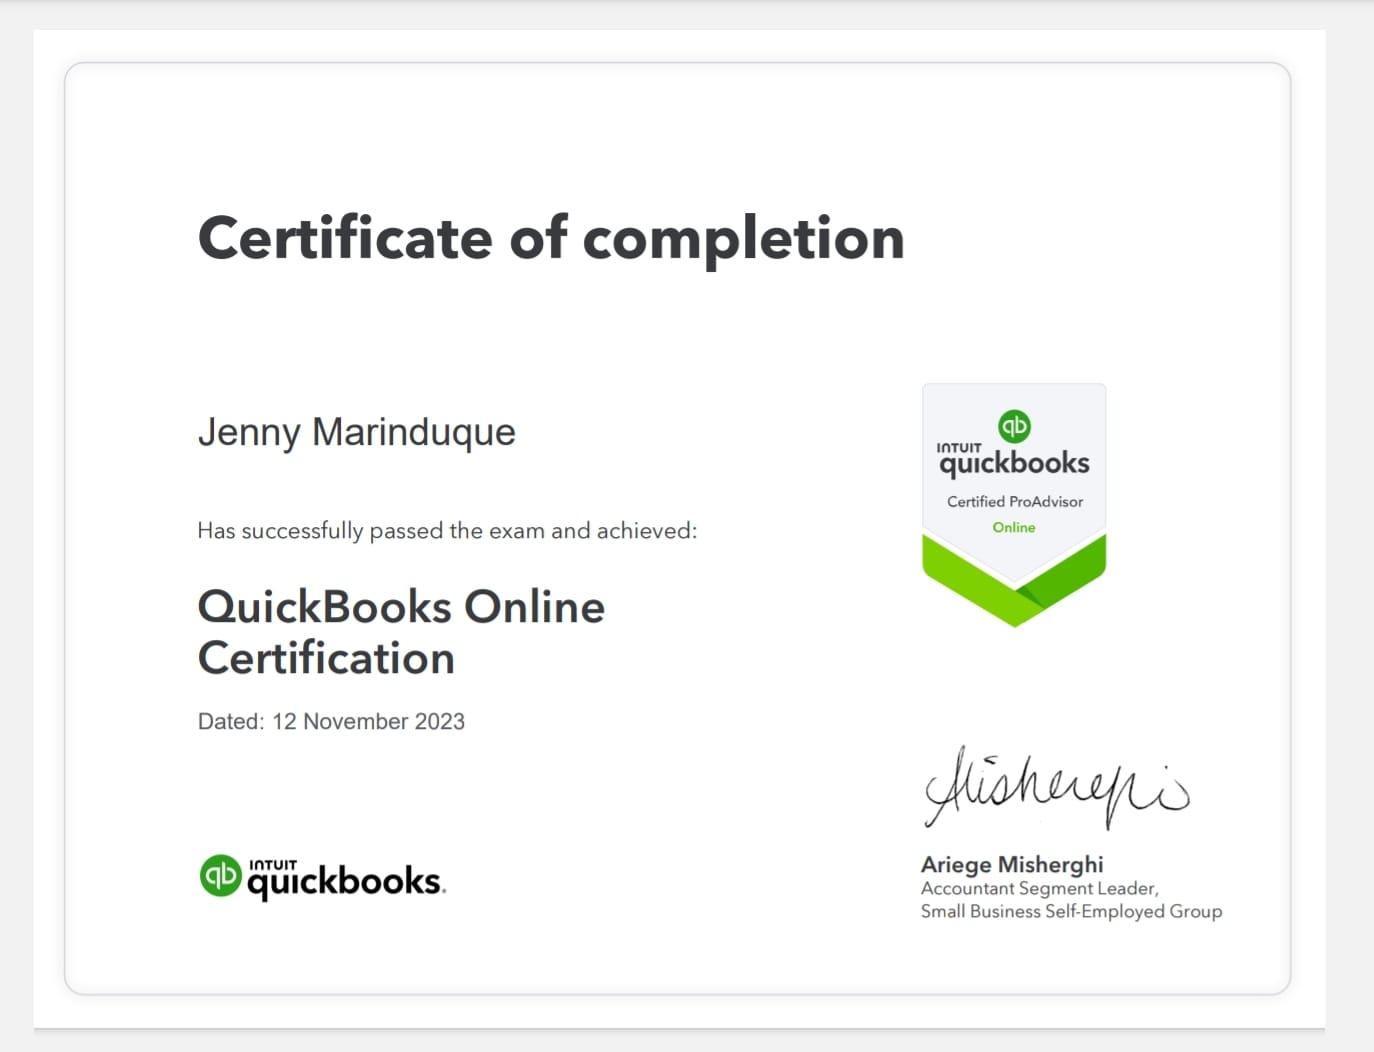Click the Dated 12 November 2023 text
Viewport: 1374px width, 1052px height.
coord(331,721)
